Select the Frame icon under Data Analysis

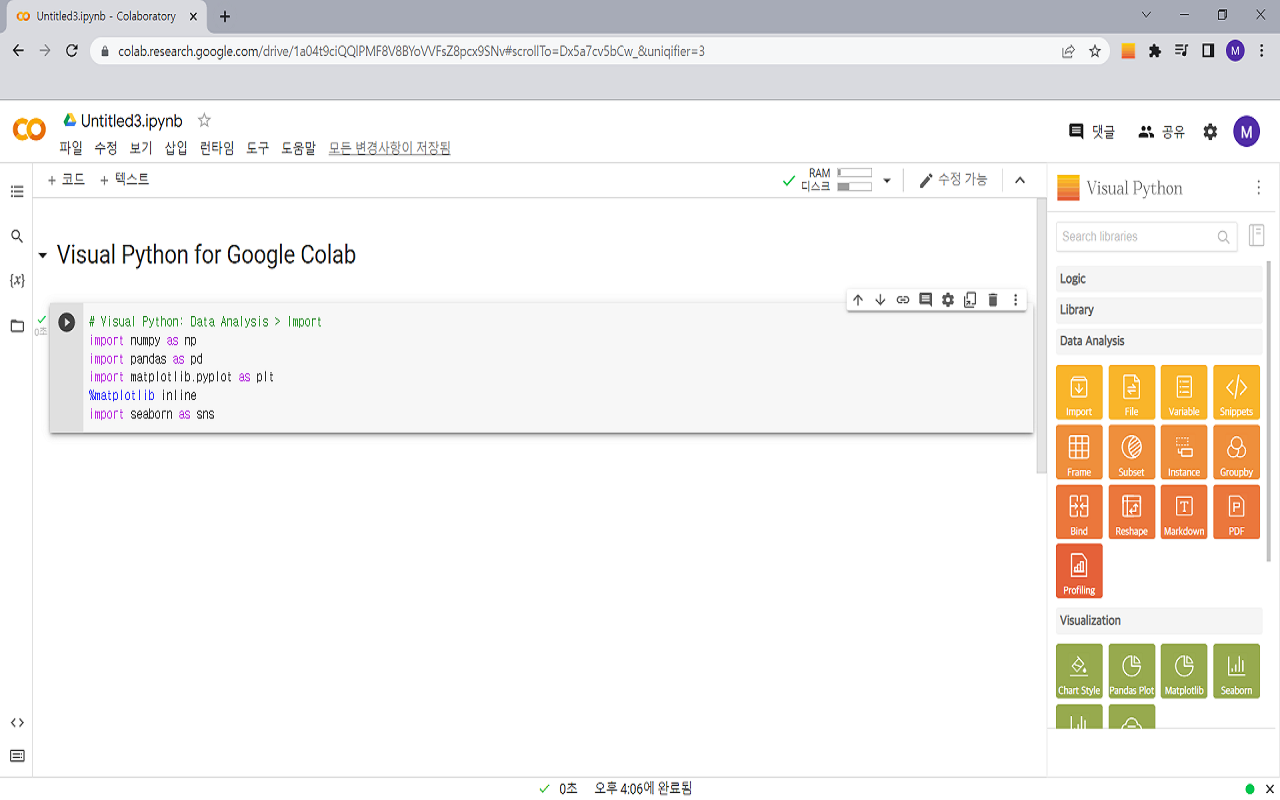(1079, 452)
